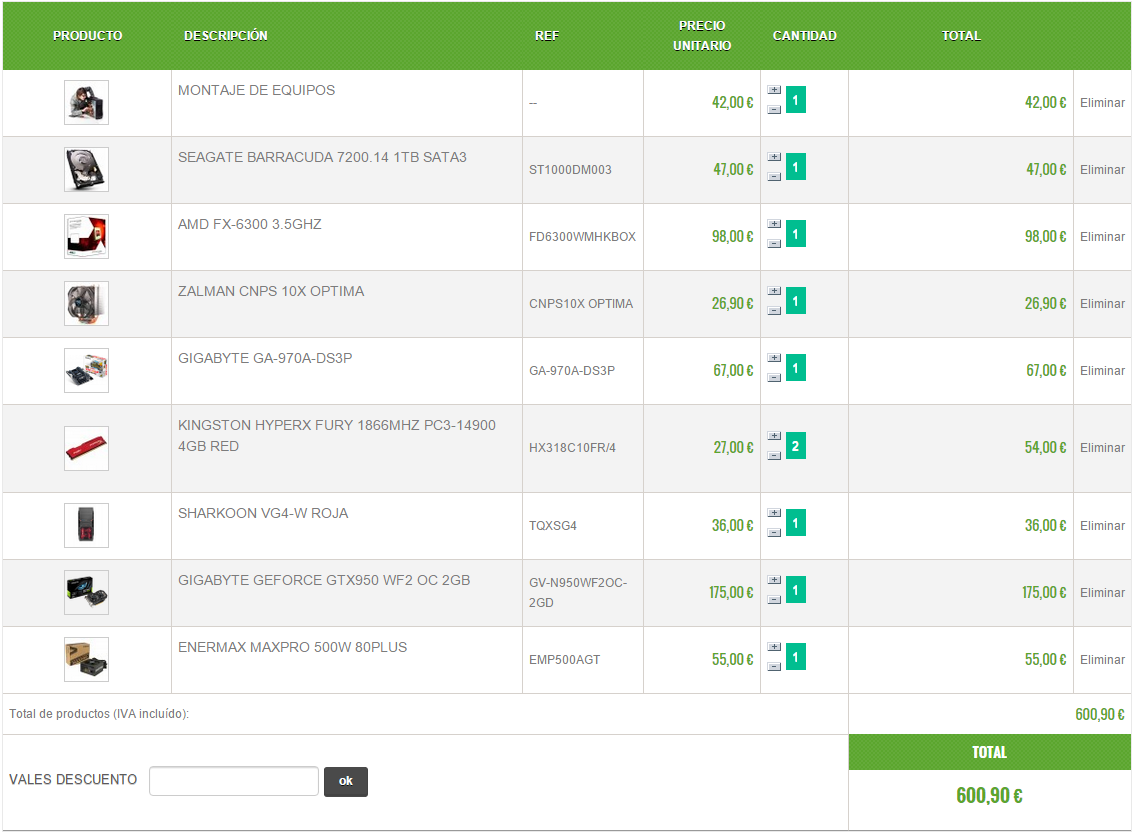
Task: Open KINGSTON HYPERX FURY red RAM thumbnail
Action: click(x=86, y=448)
